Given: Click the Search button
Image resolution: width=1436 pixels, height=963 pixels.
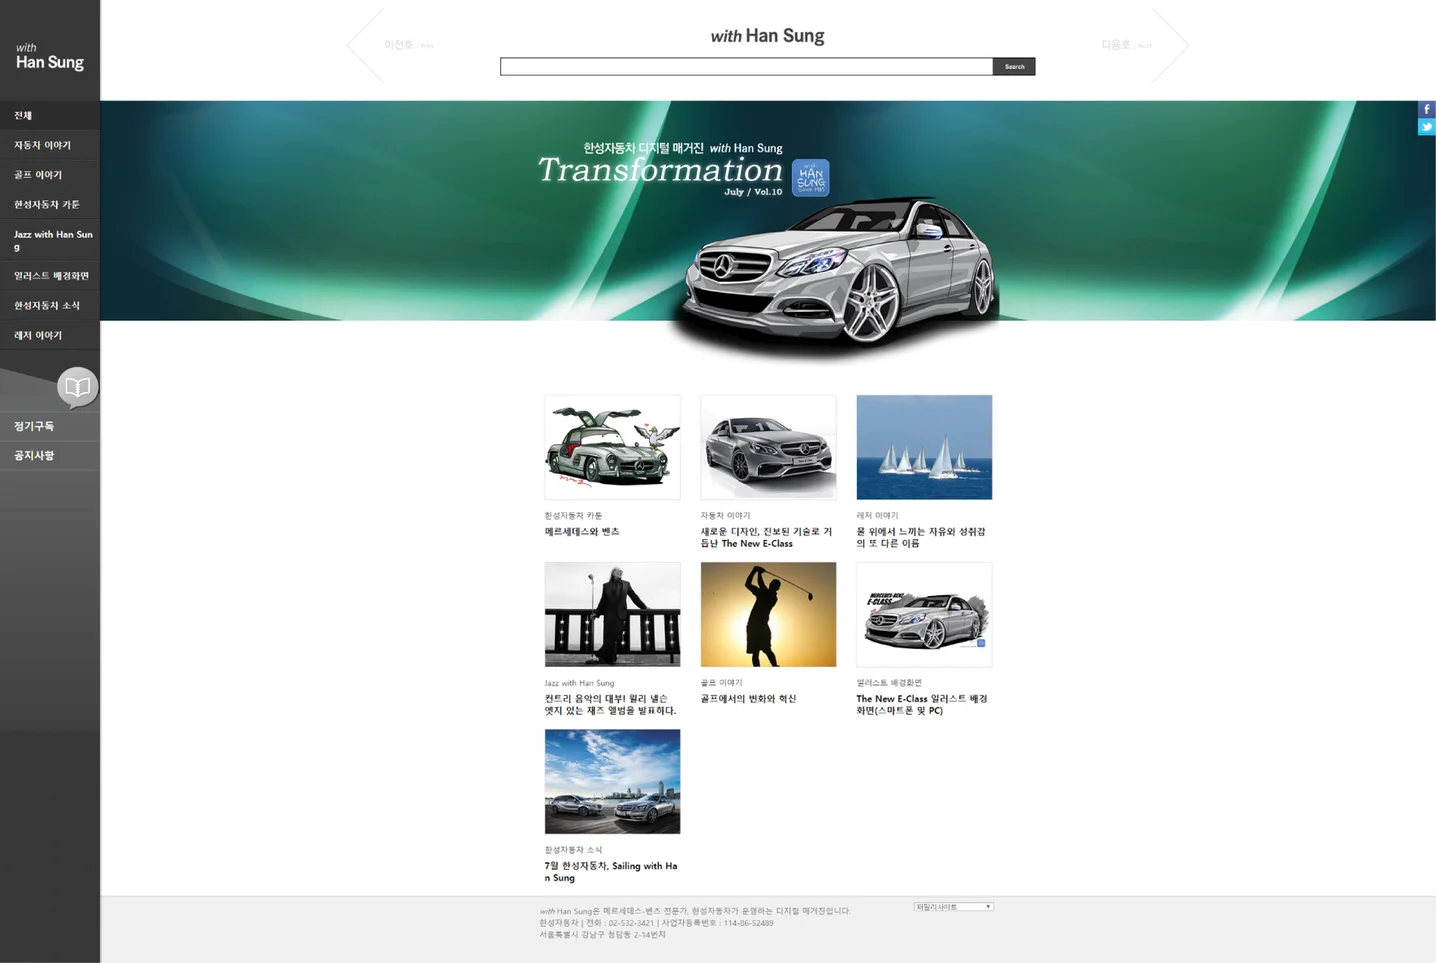Looking at the screenshot, I should pos(1014,67).
